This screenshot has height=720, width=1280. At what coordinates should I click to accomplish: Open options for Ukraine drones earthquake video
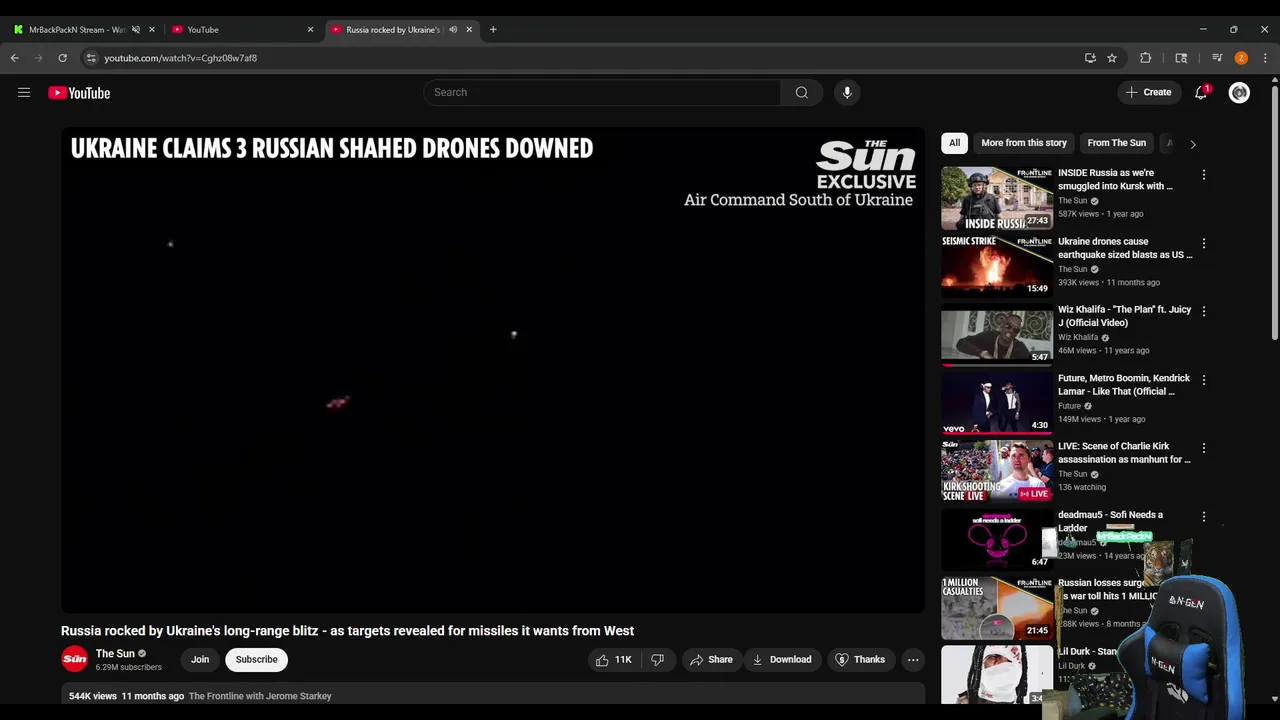click(x=1204, y=243)
